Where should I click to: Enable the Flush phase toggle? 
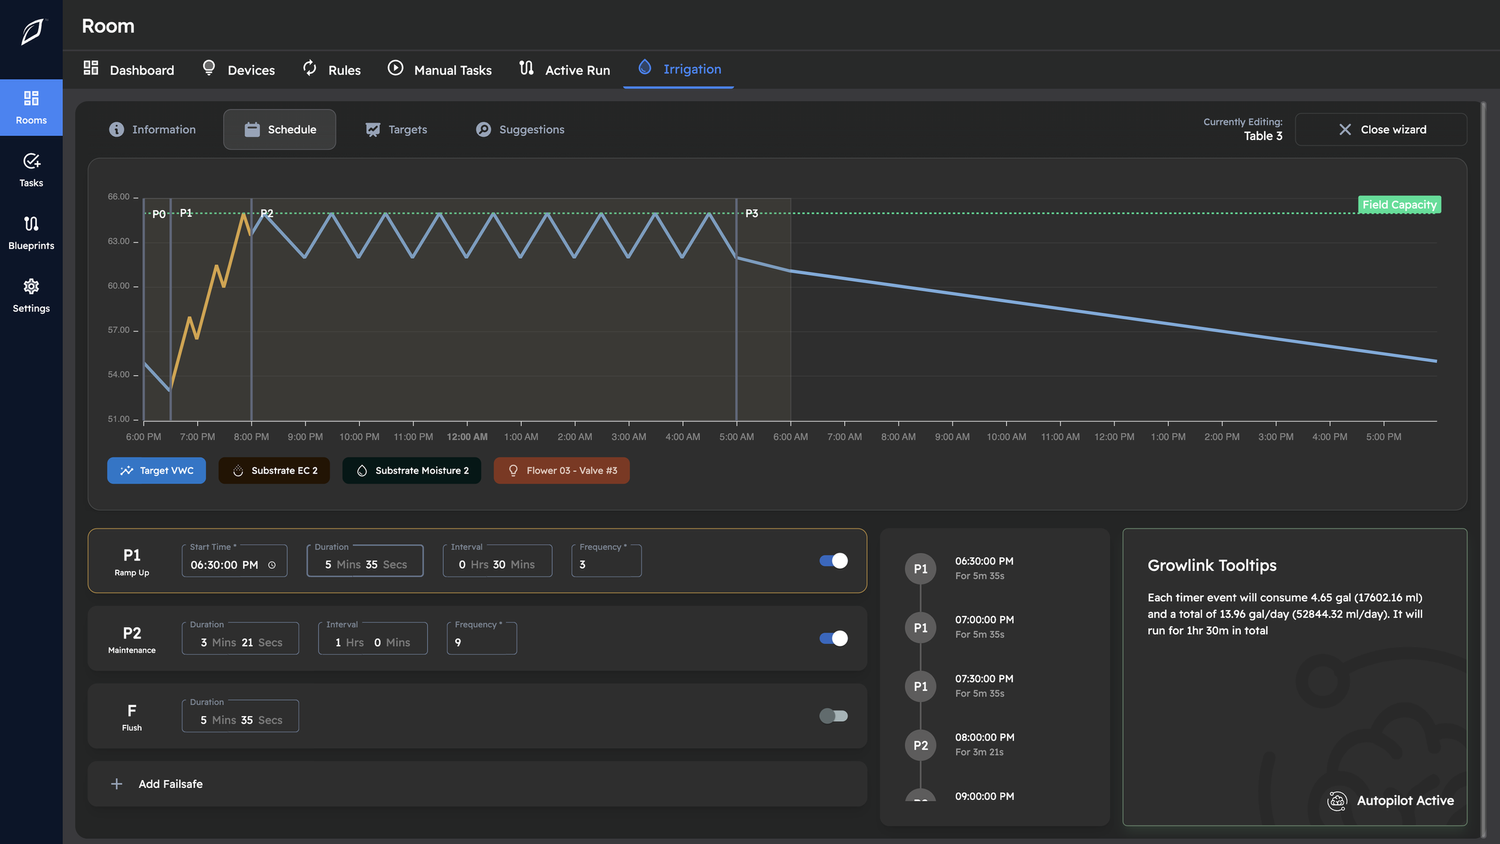click(833, 716)
